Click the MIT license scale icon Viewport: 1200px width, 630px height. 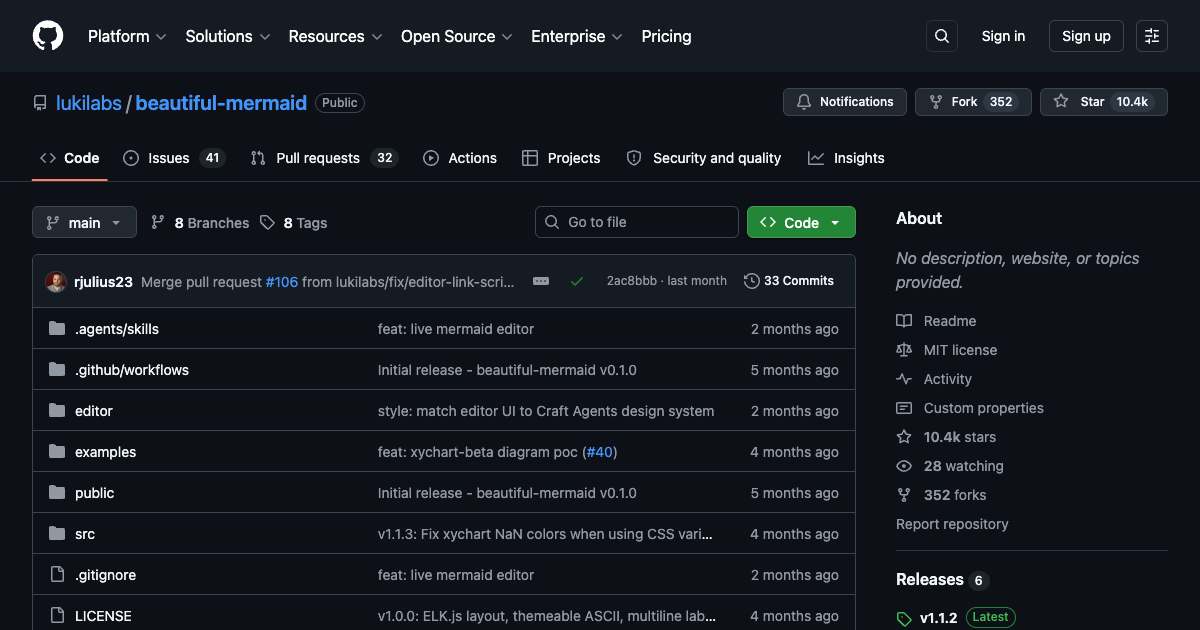click(x=904, y=350)
